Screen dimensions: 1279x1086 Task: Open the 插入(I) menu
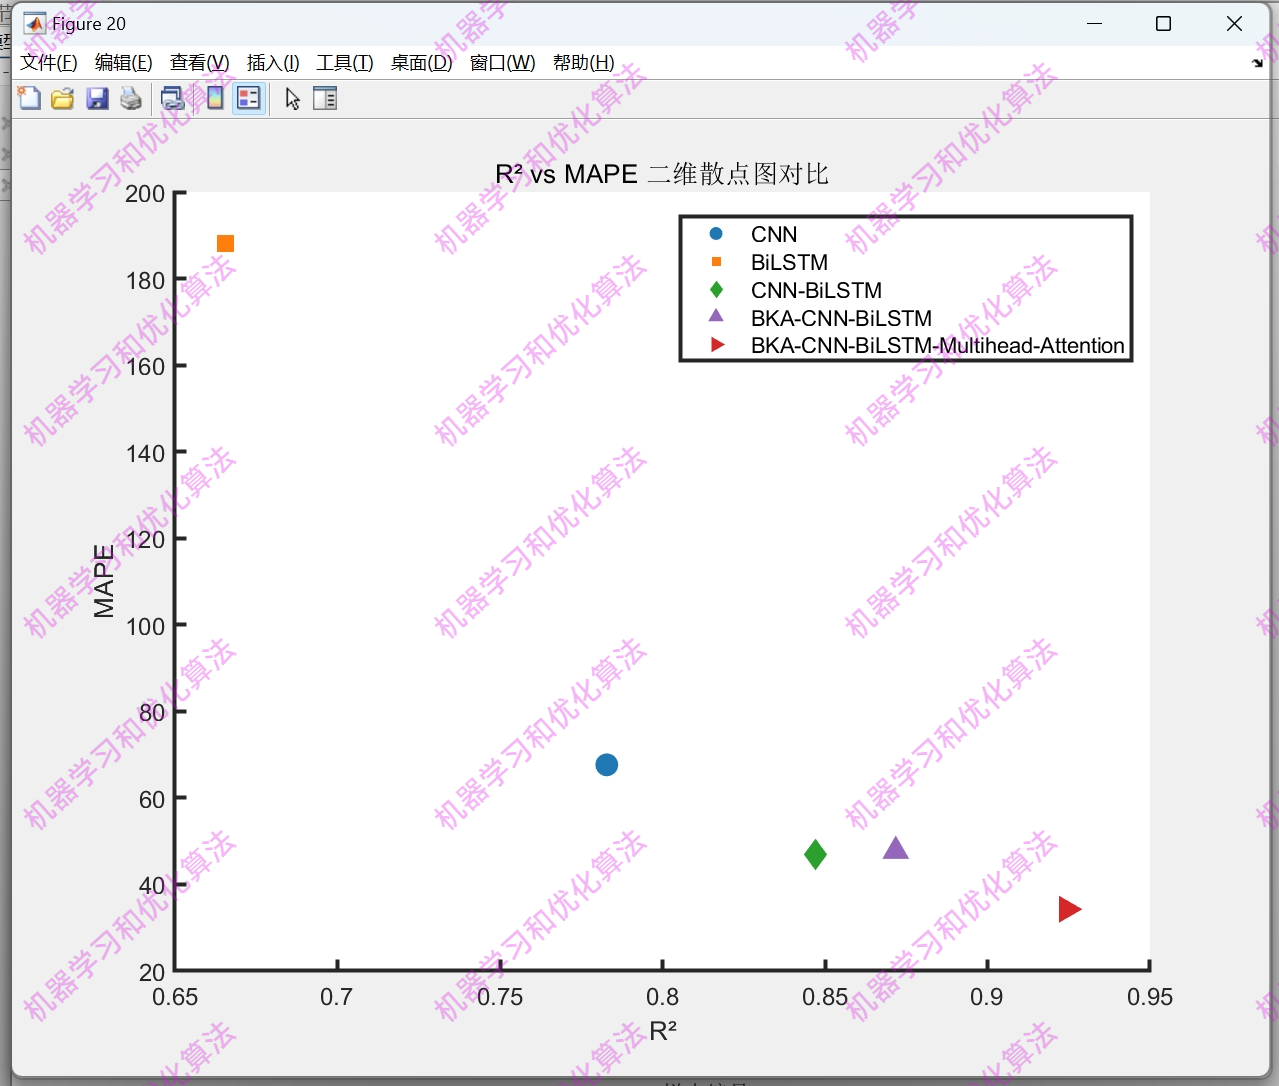click(x=273, y=63)
